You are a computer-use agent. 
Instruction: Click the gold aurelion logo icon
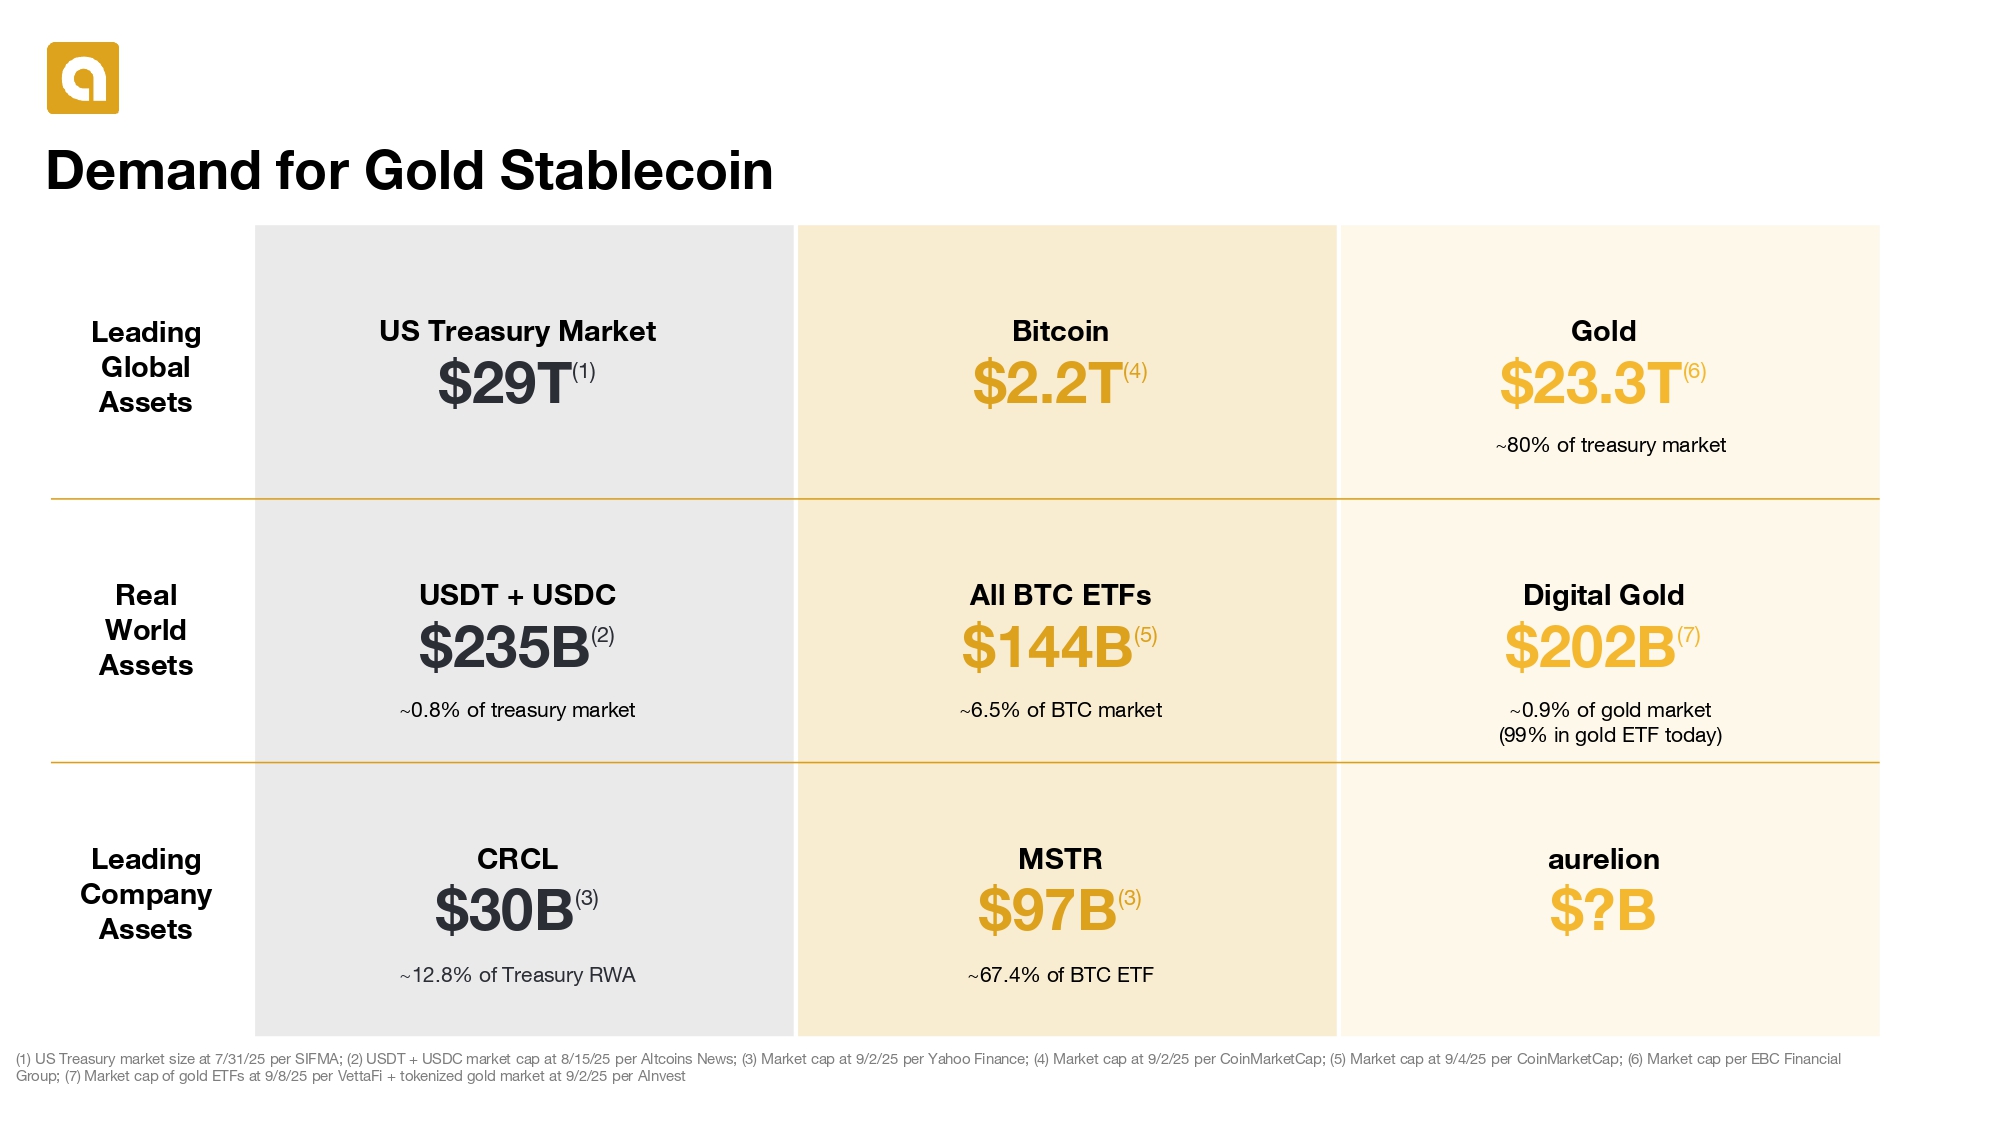[83, 78]
